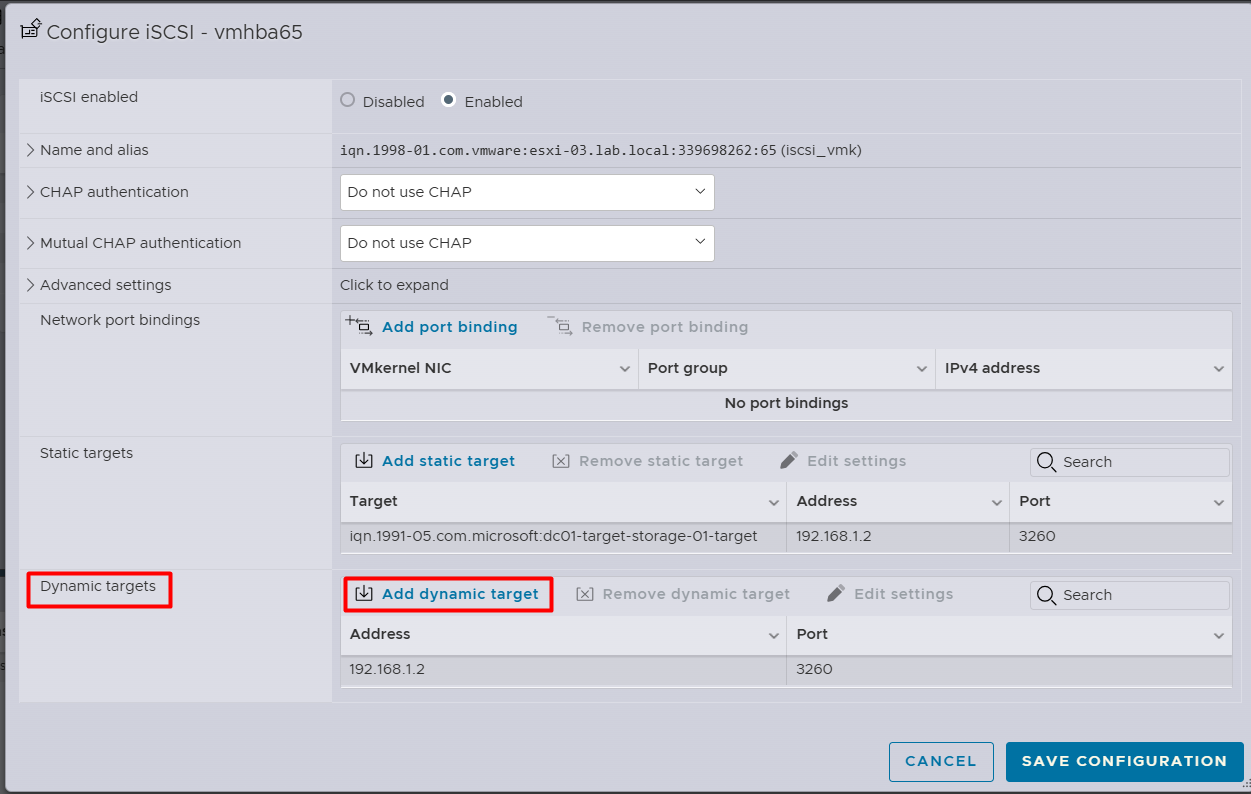Click the static target Edit settings pencil
Image resolution: width=1251 pixels, height=794 pixels.
click(789, 461)
